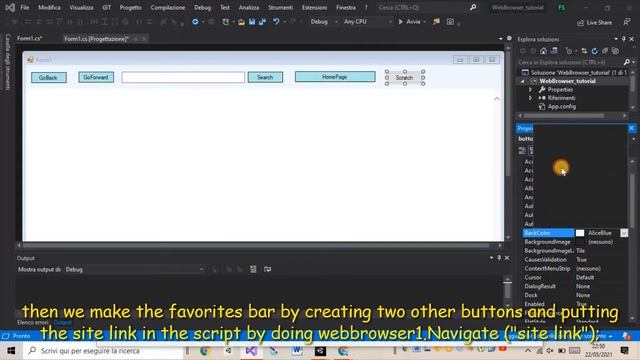The height and width of the screenshot is (360, 640).
Task: Click the New Project icon in toolbar
Action: click(x=226, y=22)
